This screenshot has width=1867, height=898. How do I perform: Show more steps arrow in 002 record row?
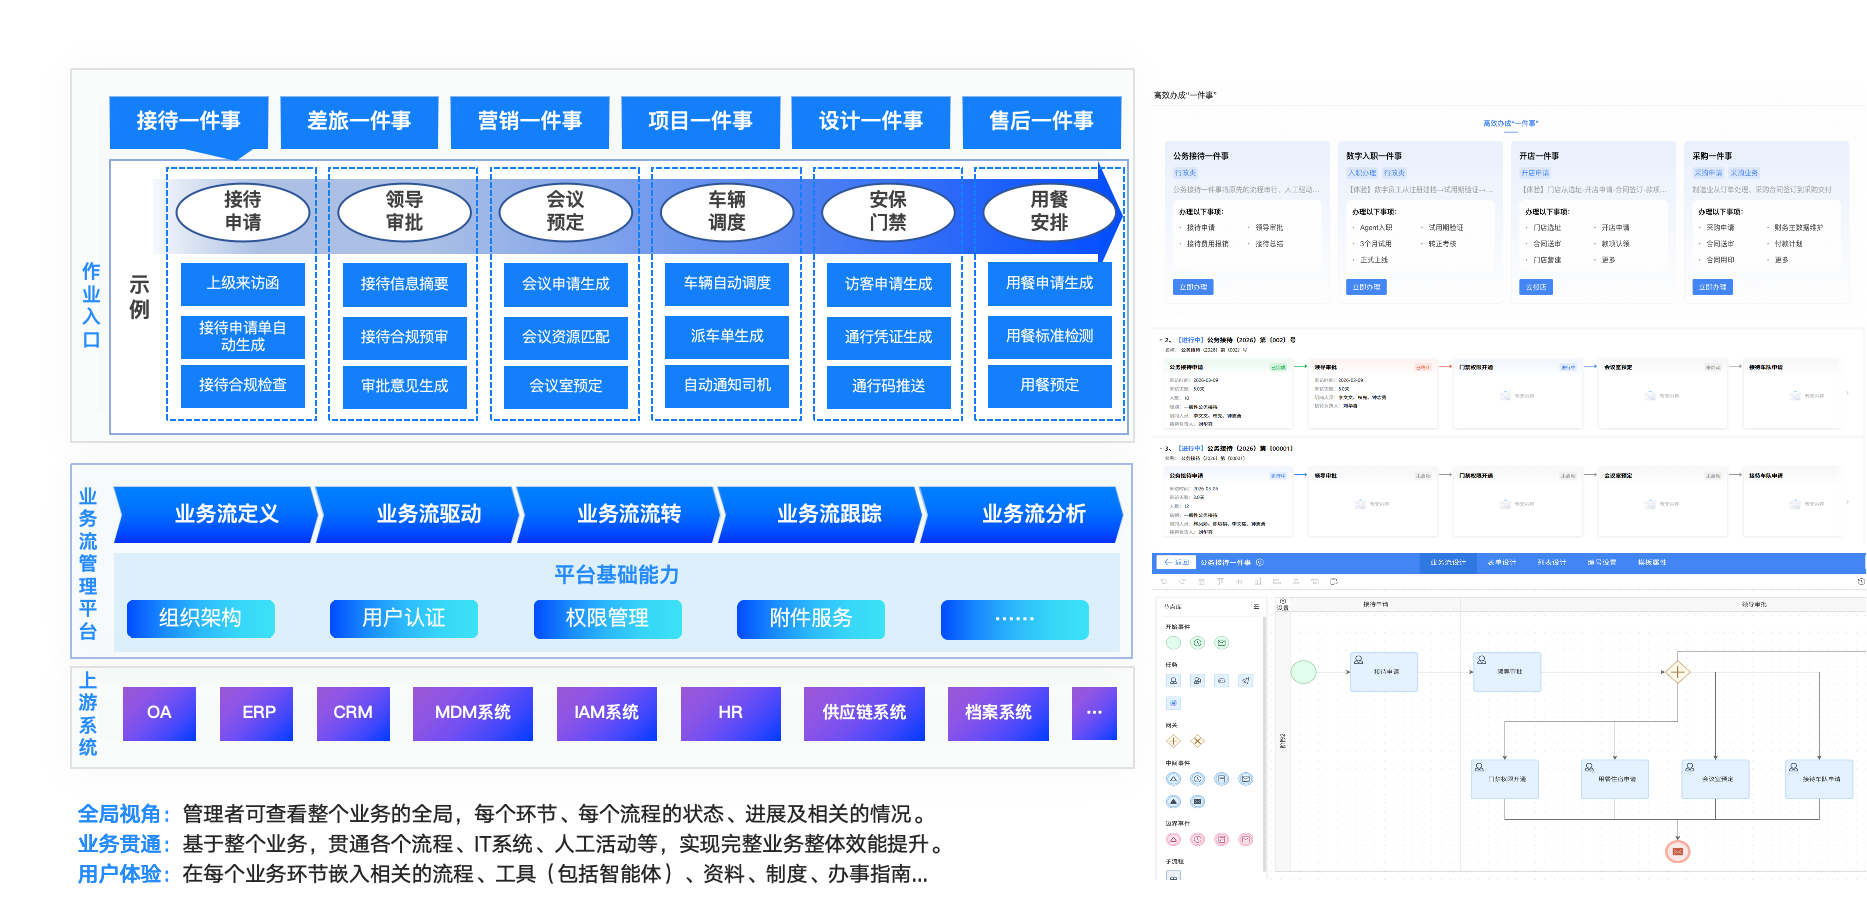pyautogui.click(x=1847, y=393)
